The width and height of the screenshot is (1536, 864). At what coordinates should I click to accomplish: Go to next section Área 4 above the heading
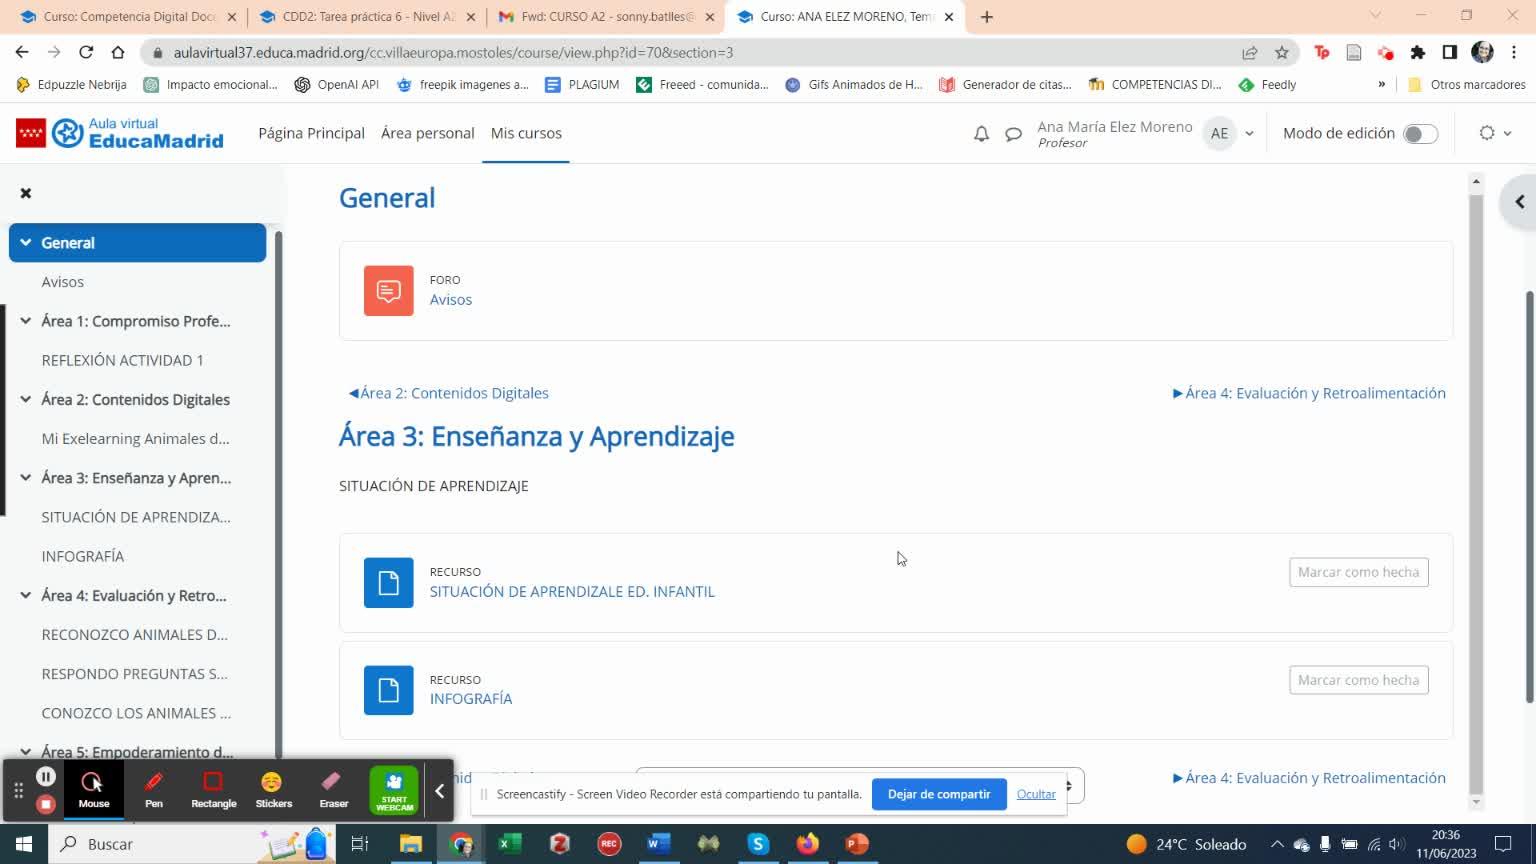[1309, 393]
